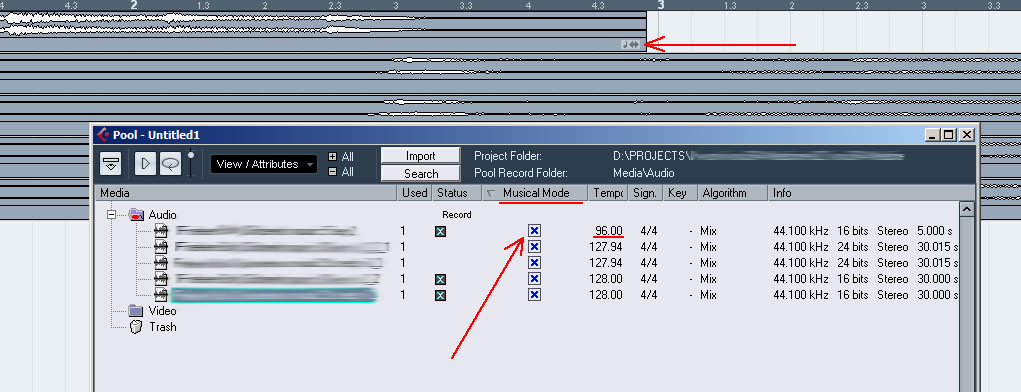Collapse the Audio folder tree node
This screenshot has height=392, width=1021.
pos(111,214)
